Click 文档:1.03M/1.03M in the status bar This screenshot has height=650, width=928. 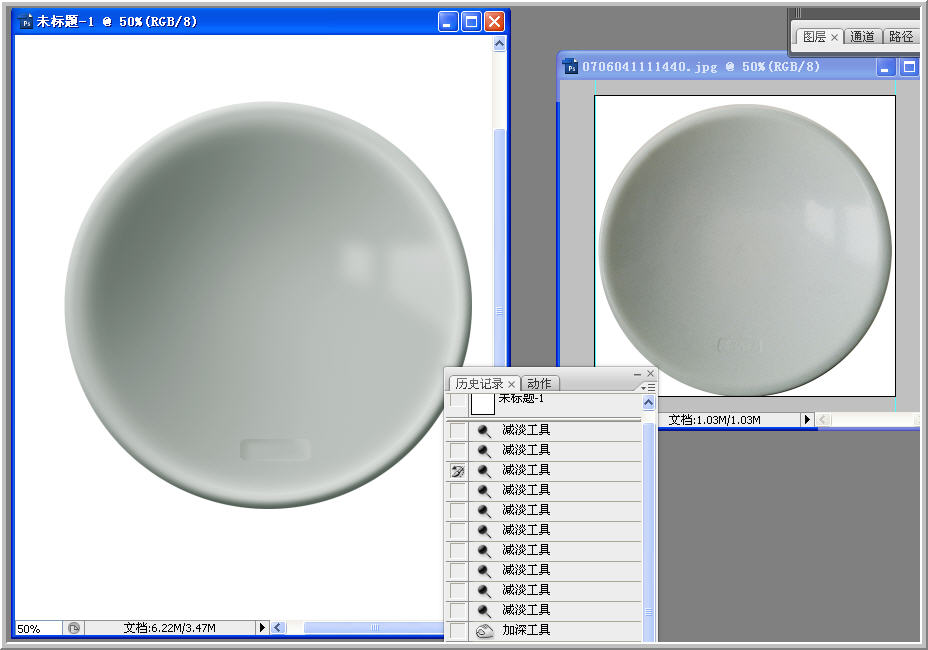[714, 420]
